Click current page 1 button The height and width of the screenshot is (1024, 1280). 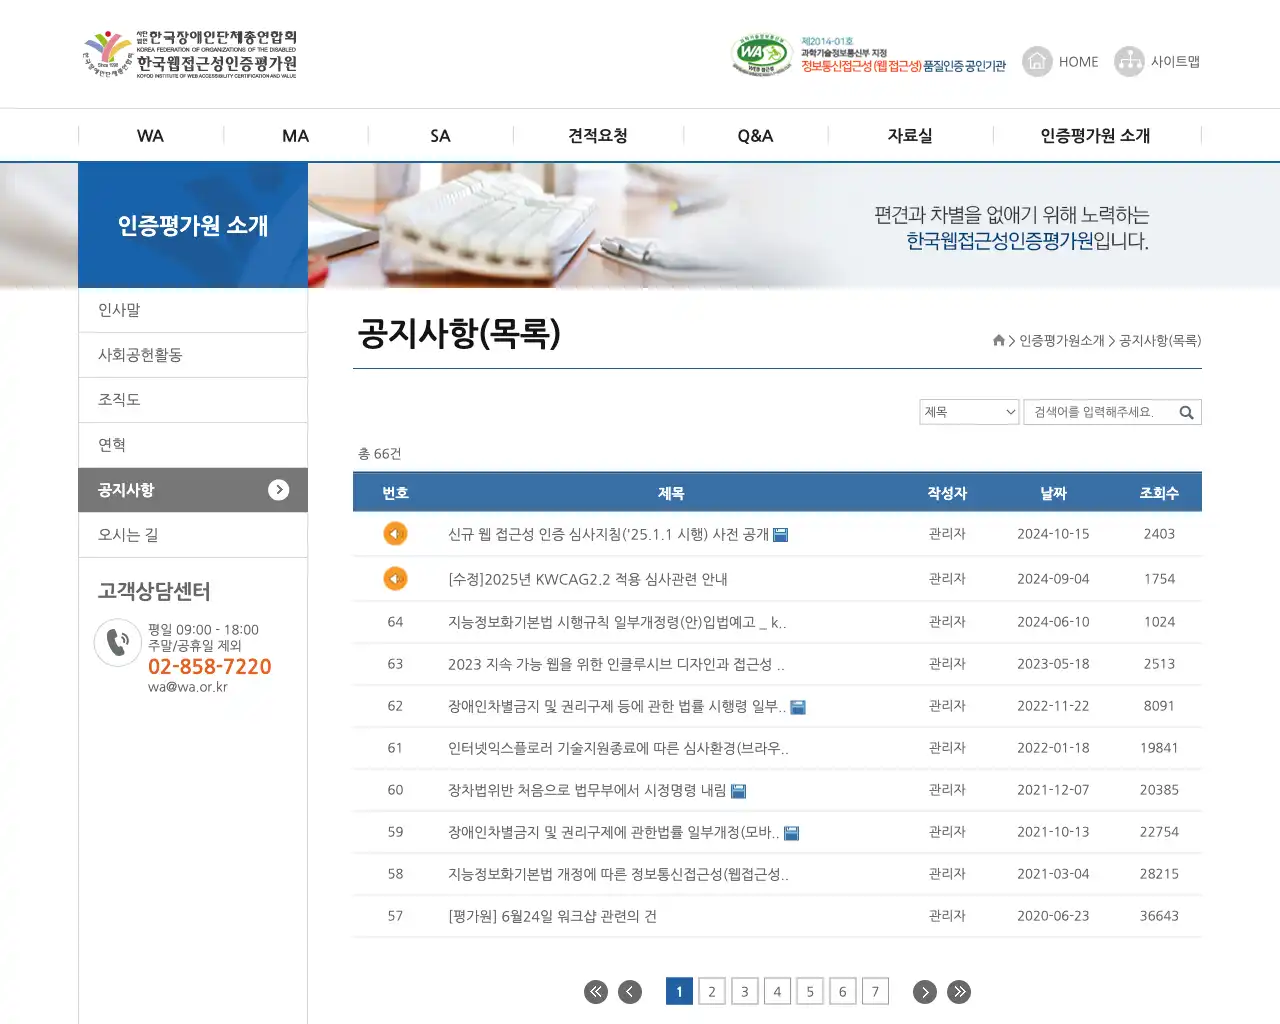coord(679,992)
